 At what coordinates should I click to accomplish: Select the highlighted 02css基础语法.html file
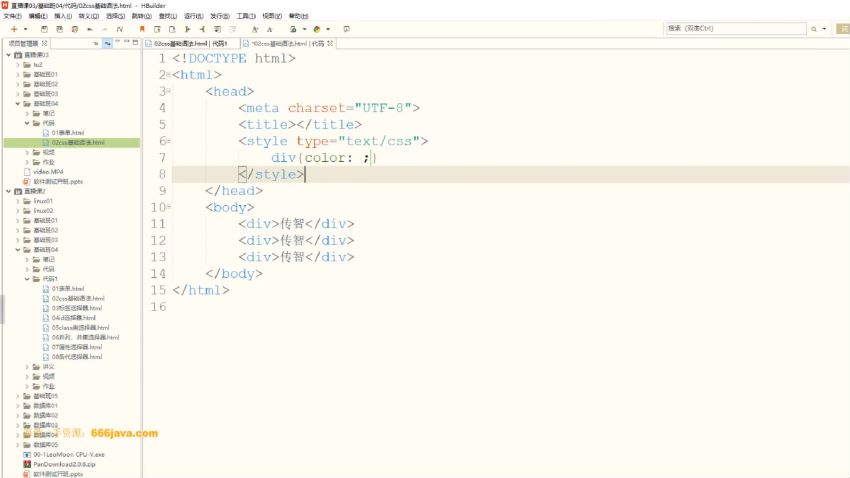coord(78,143)
